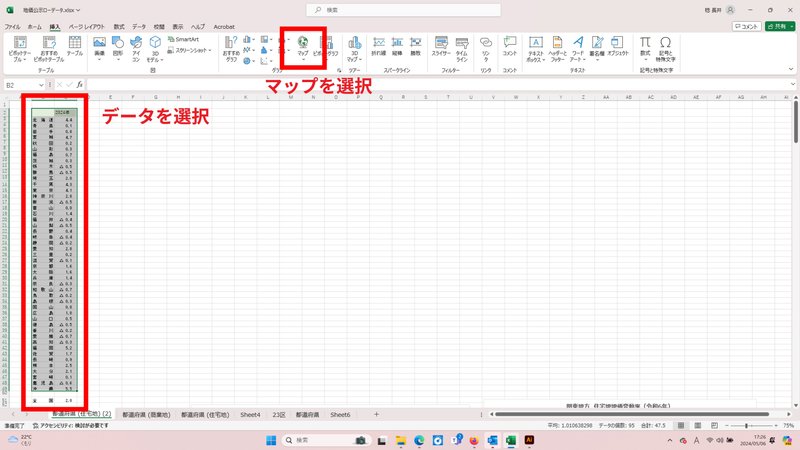Click the Icons (アイコン) insert button
Image resolution: width=800 pixels, height=450 pixels.
[136, 49]
